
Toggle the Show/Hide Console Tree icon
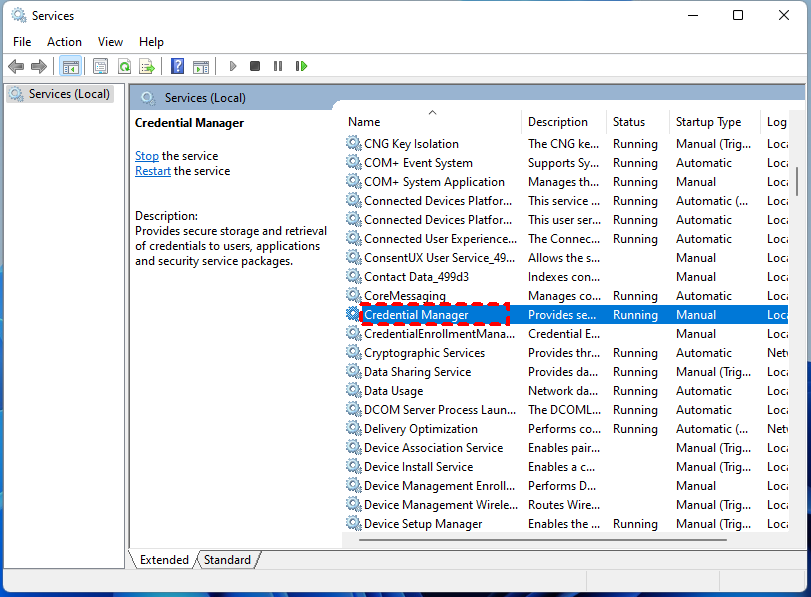point(70,66)
